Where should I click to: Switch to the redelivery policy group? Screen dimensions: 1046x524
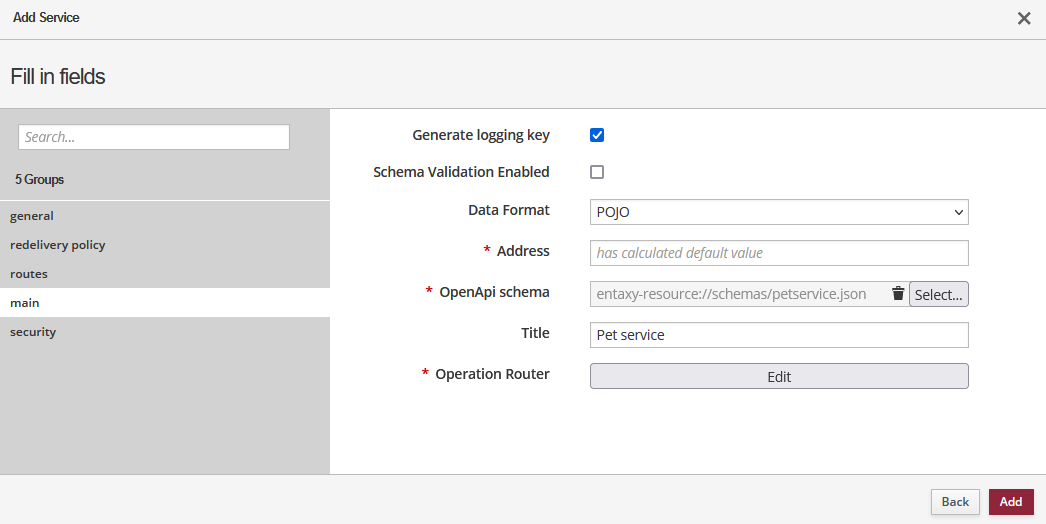click(57, 245)
